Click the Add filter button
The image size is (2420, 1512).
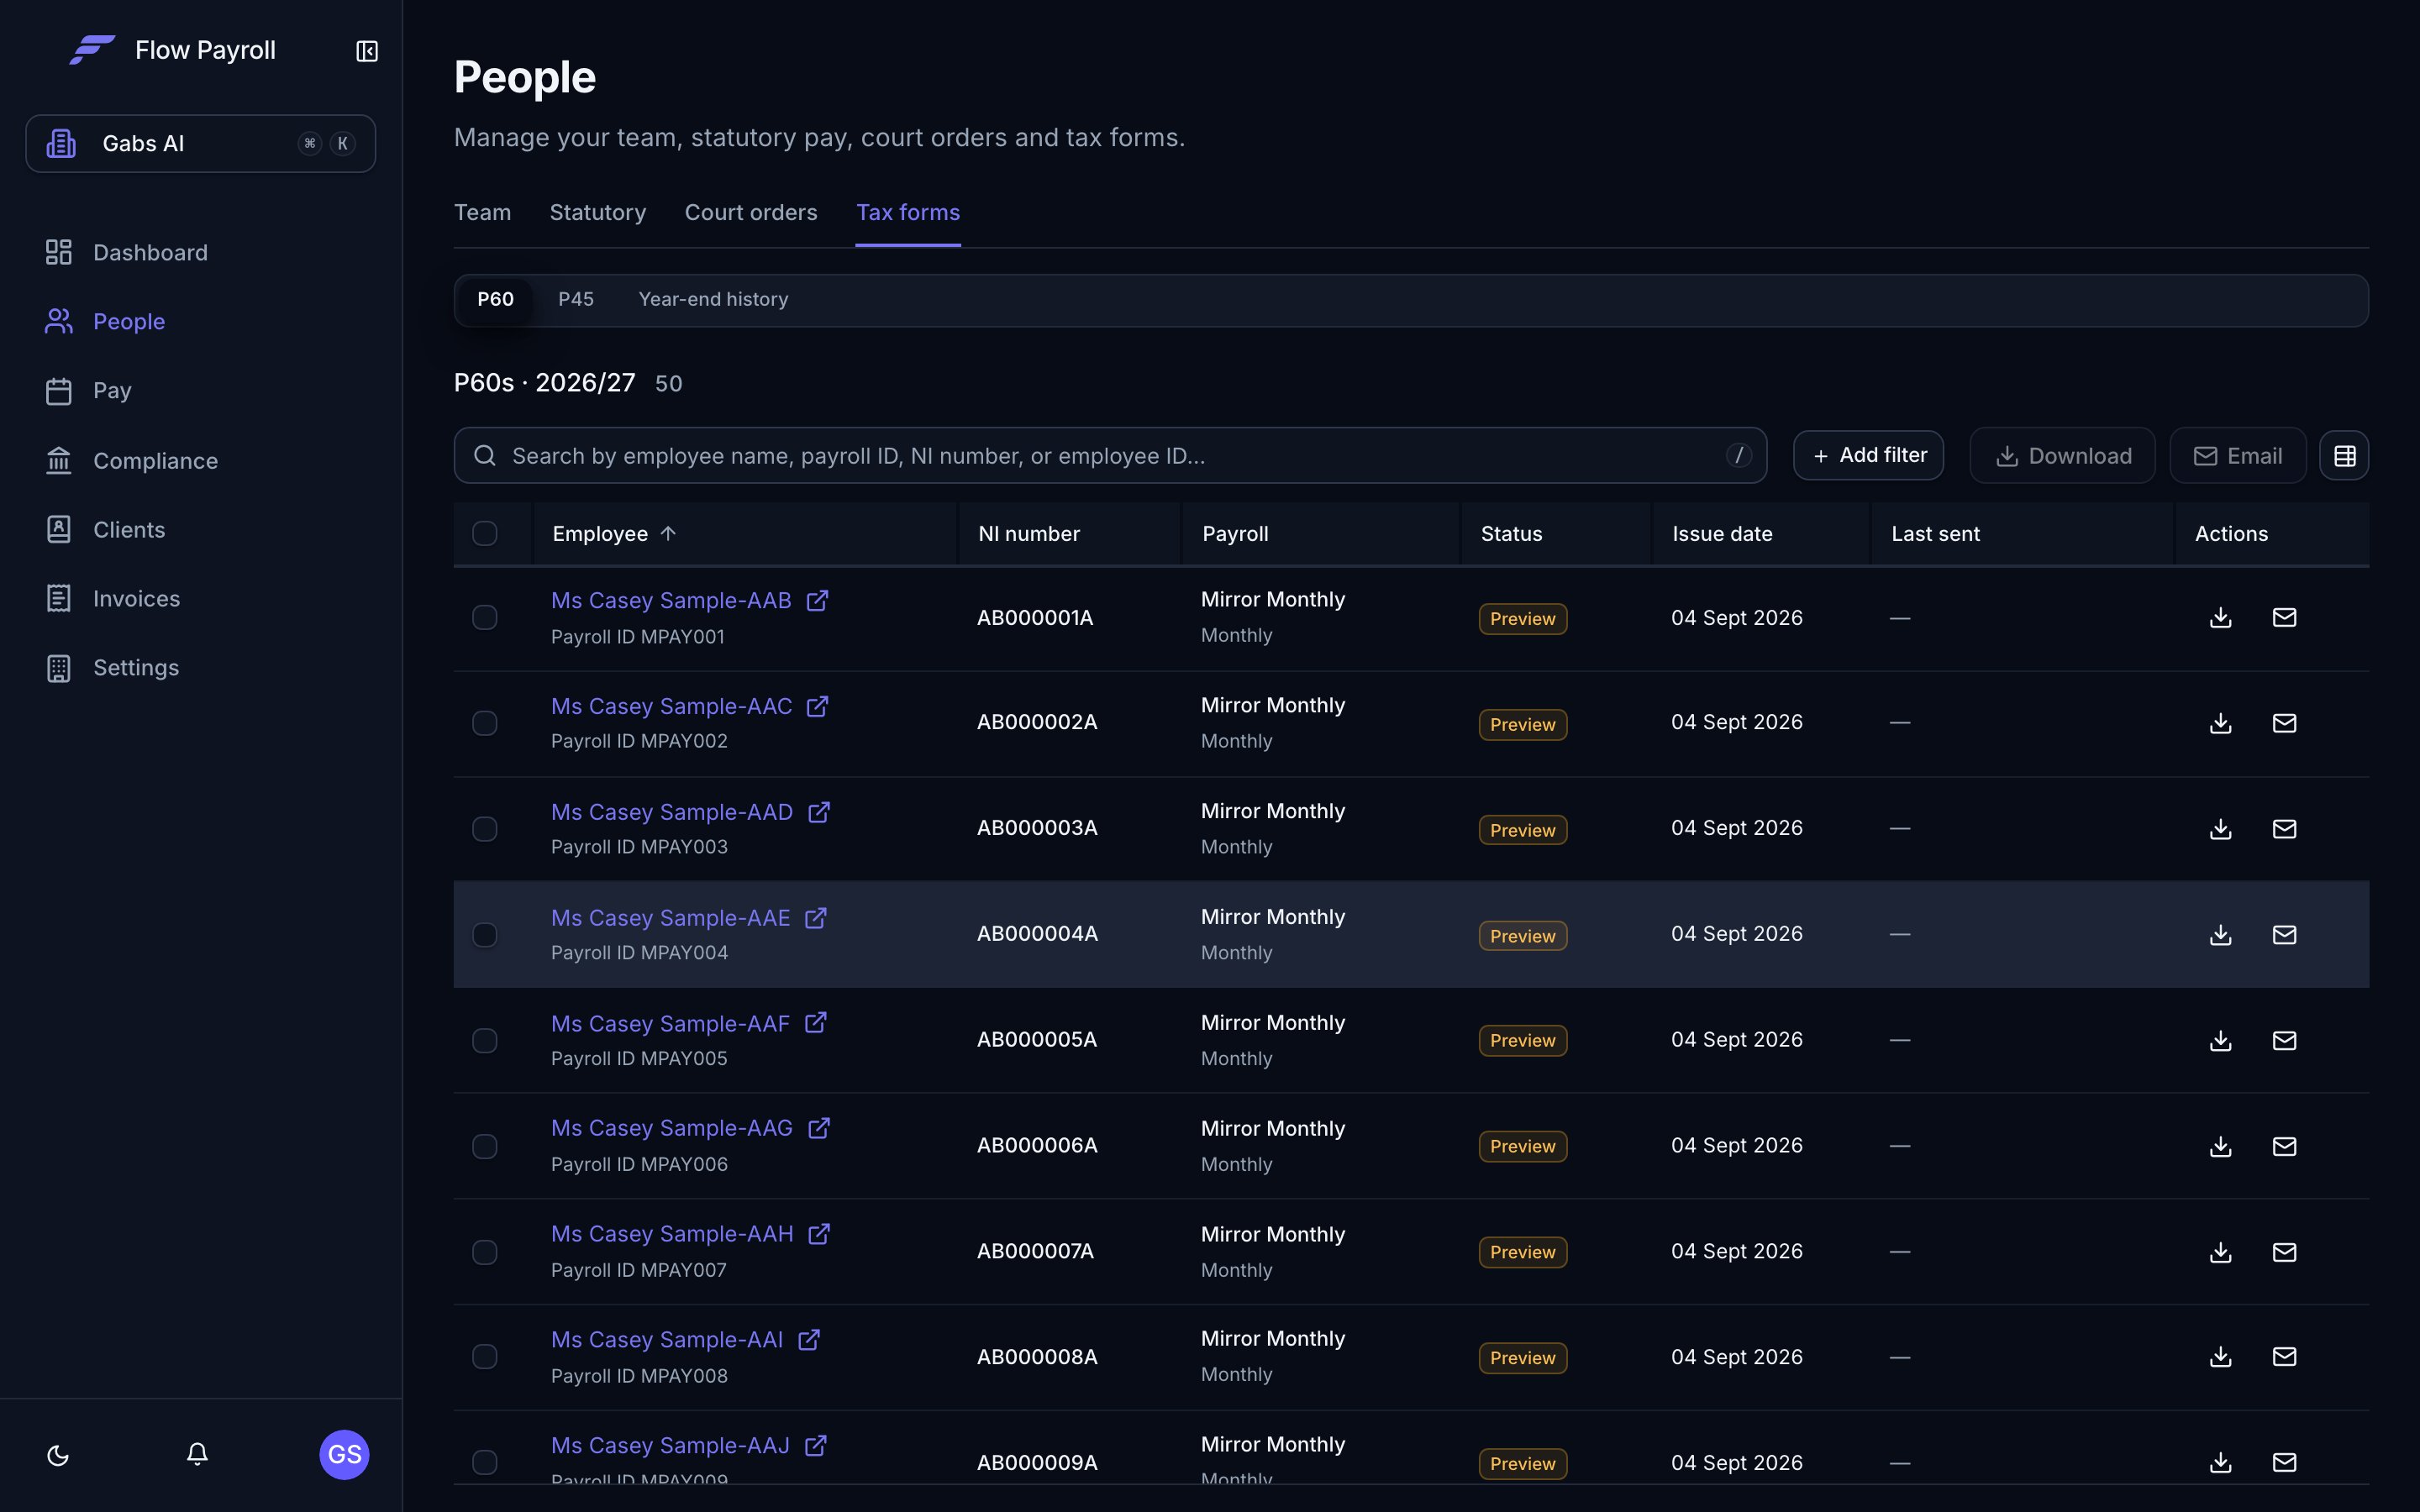point(1868,456)
